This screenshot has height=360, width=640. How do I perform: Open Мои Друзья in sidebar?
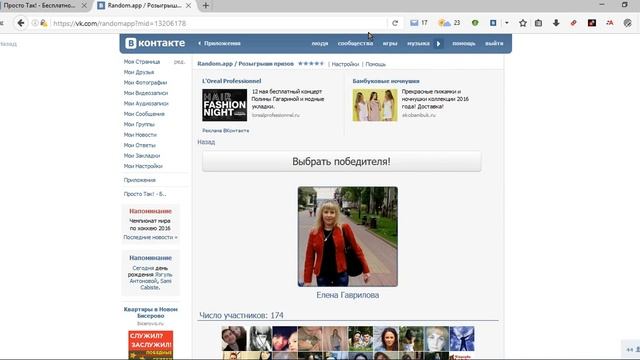[x=139, y=72]
